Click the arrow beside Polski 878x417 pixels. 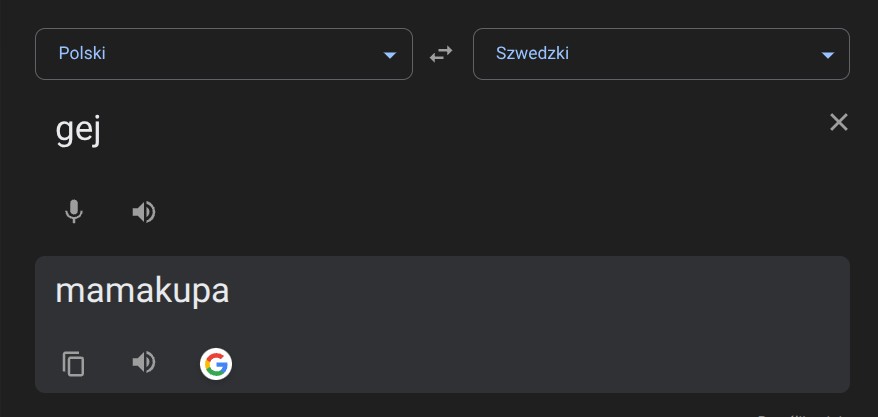point(390,55)
